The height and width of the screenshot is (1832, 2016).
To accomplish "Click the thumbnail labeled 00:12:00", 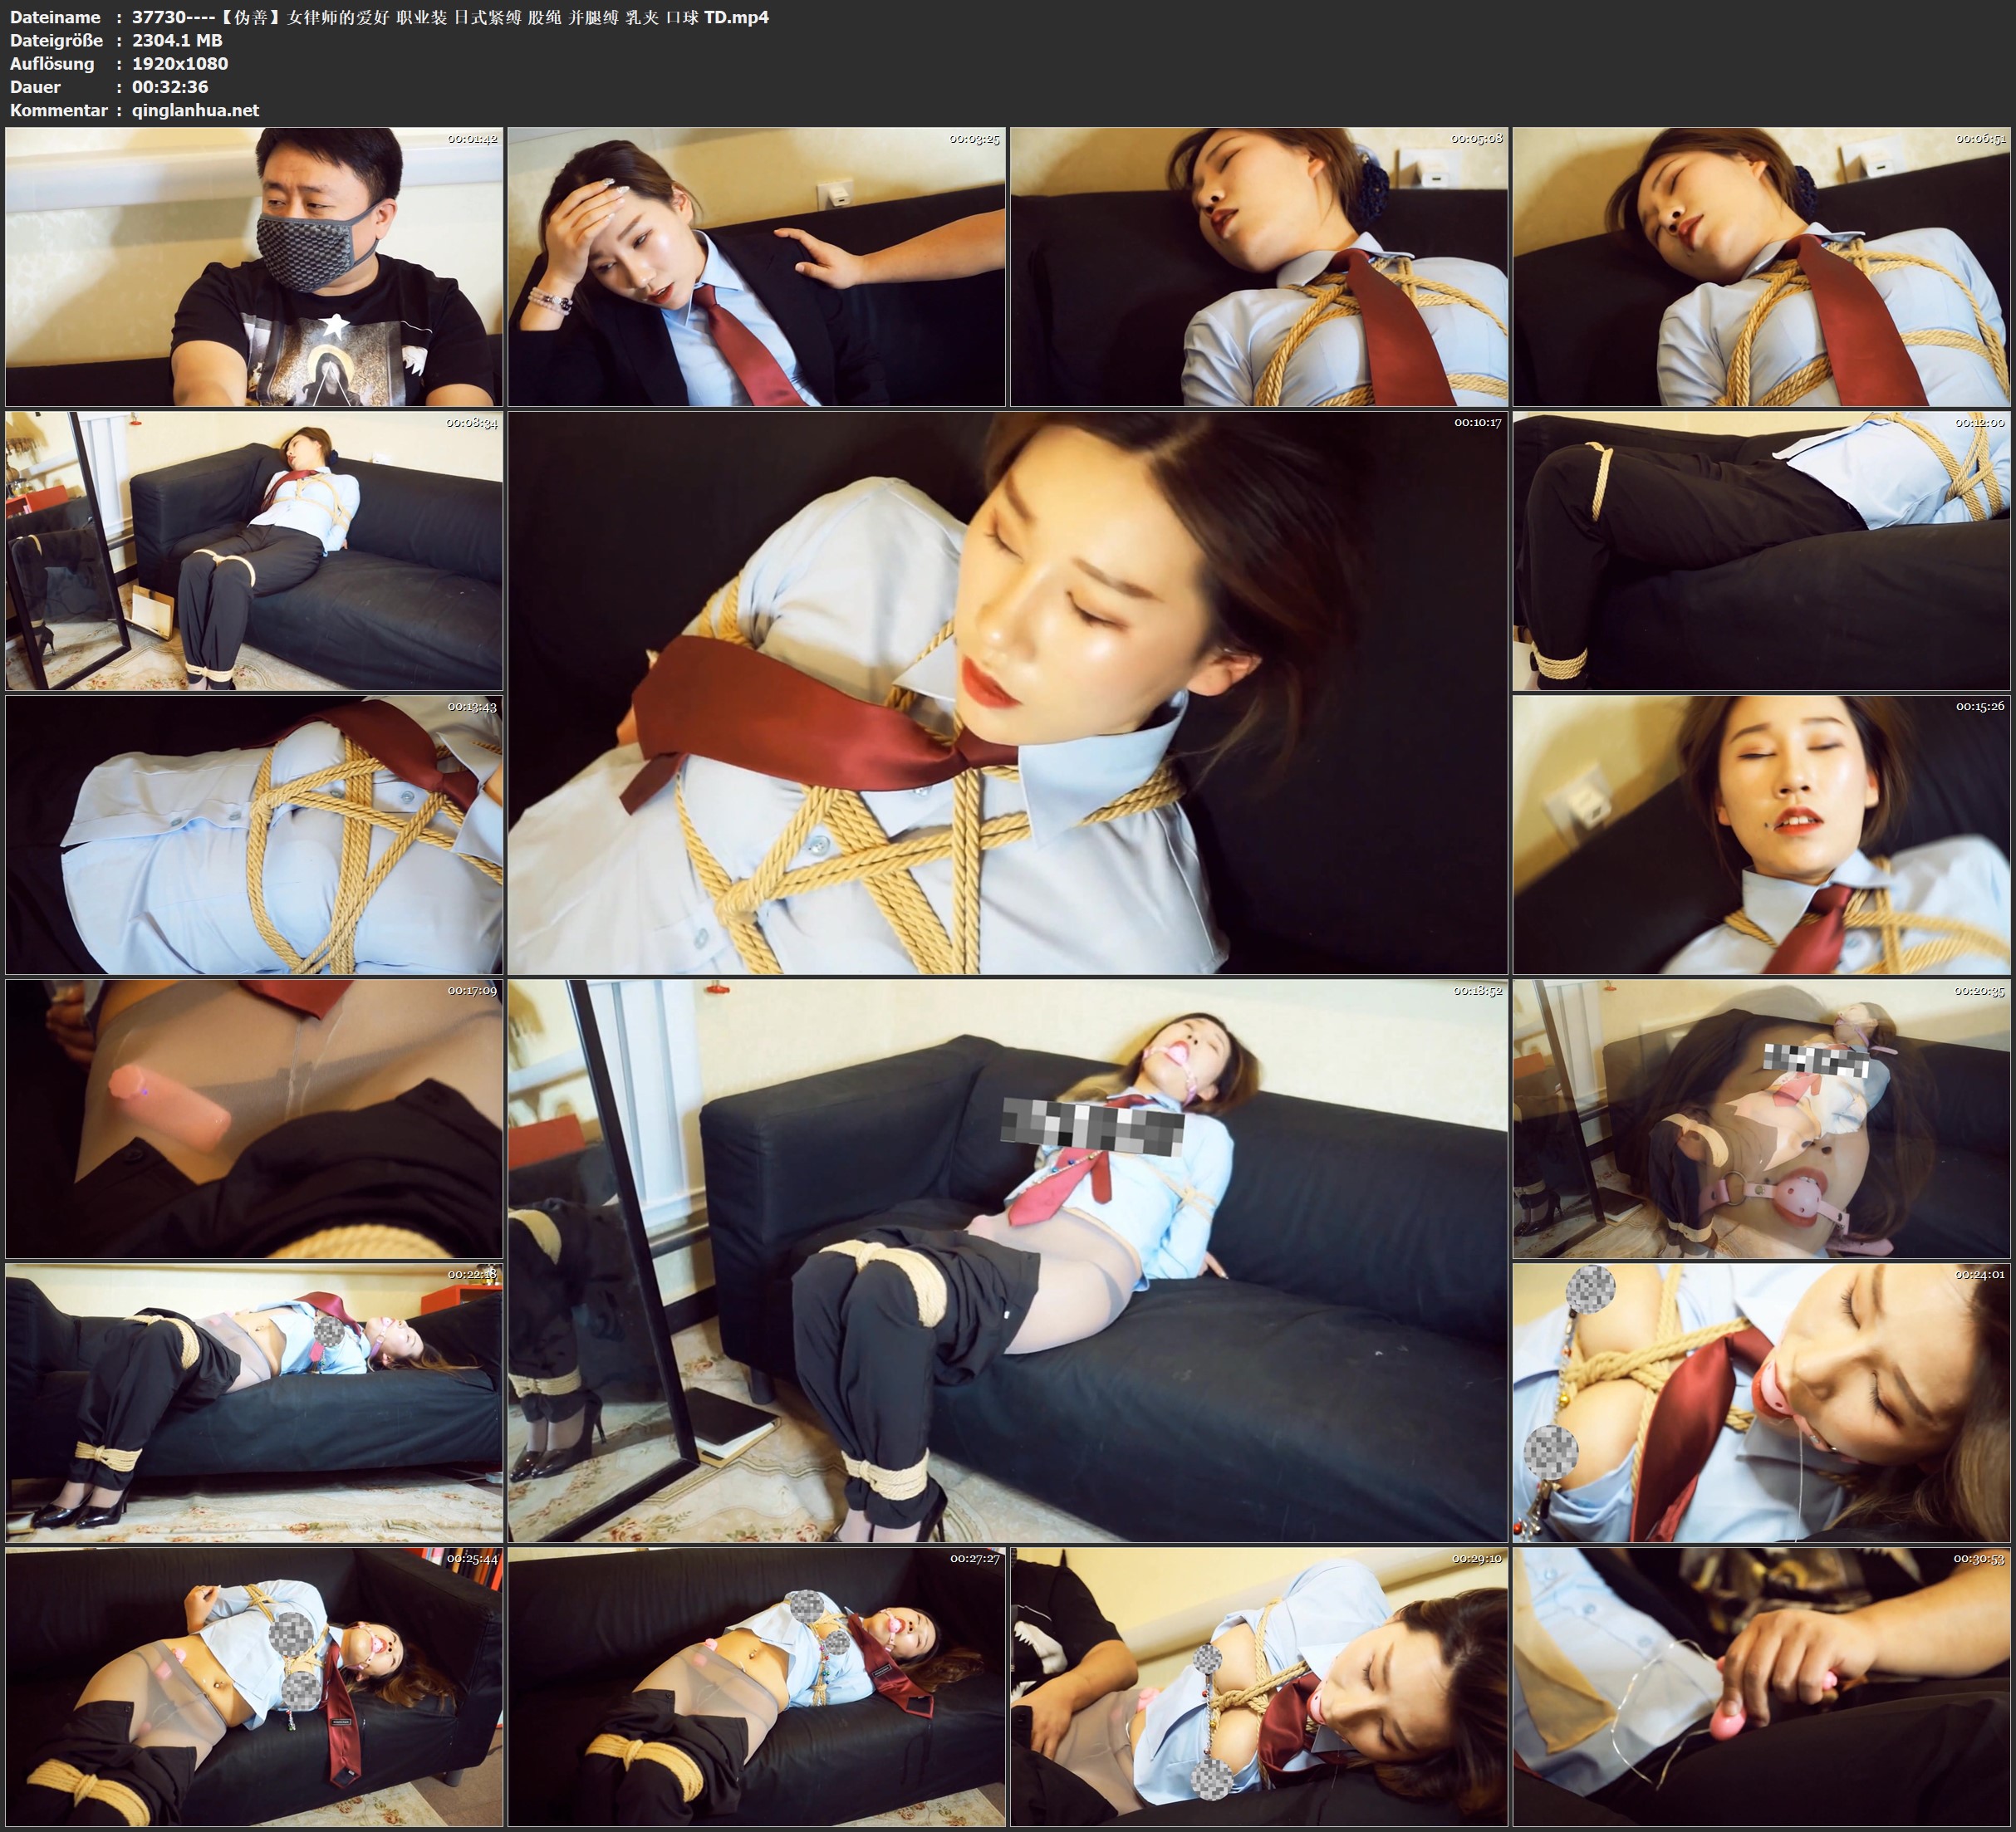I will [1761, 550].
